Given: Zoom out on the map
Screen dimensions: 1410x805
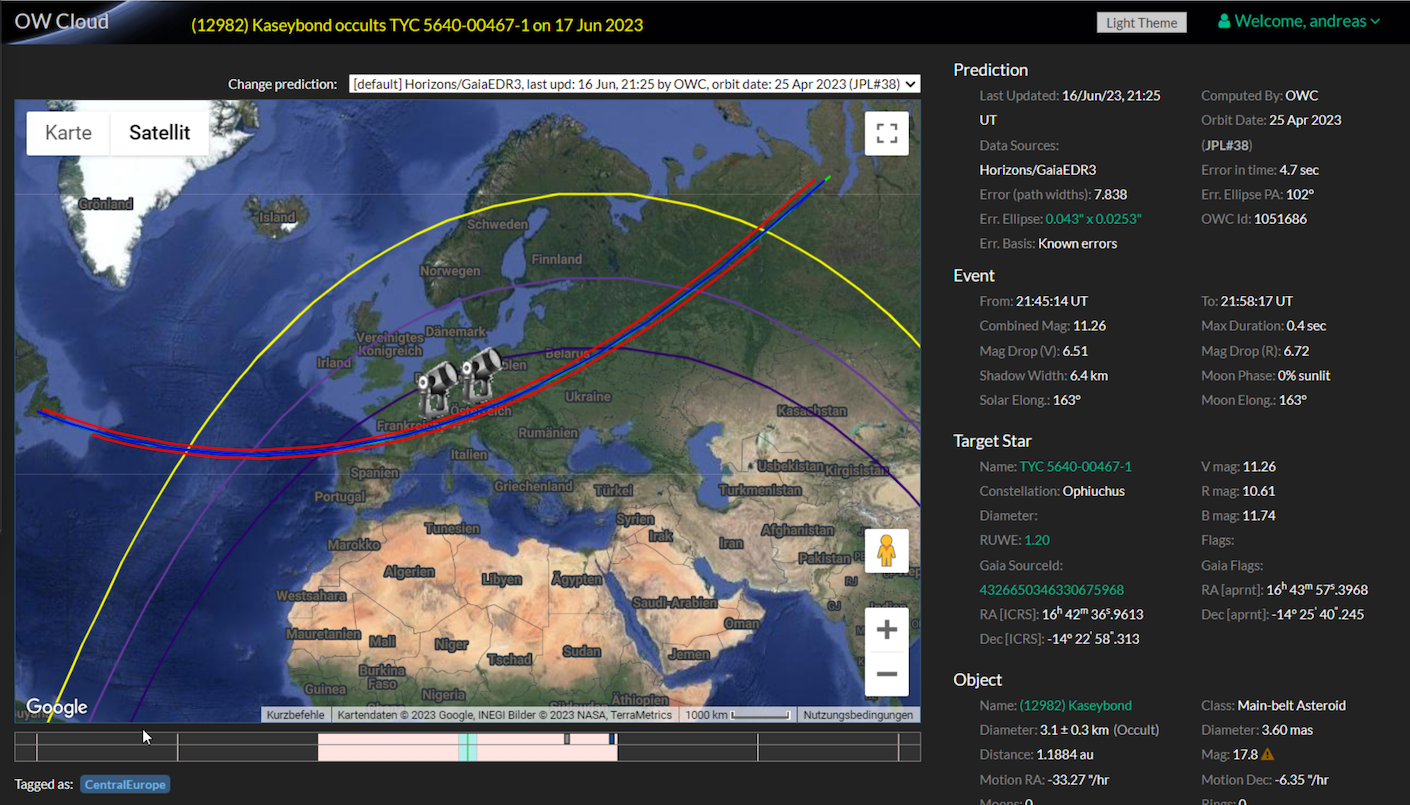Looking at the screenshot, I should point(886,674).
